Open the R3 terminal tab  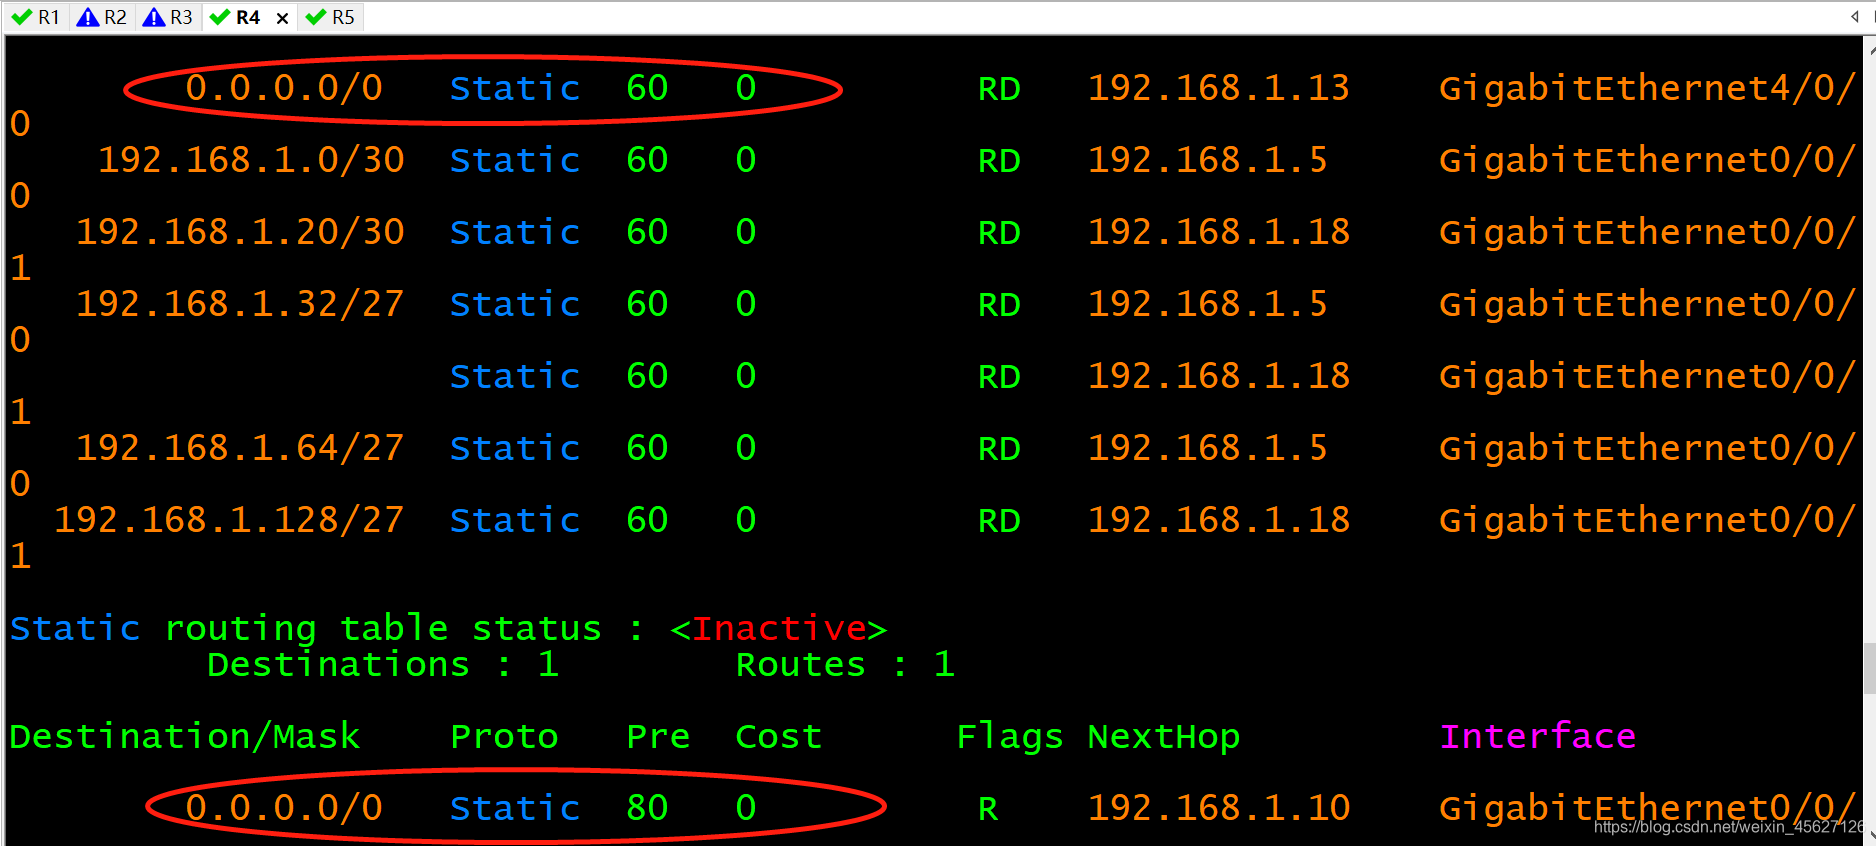[168, 17]
